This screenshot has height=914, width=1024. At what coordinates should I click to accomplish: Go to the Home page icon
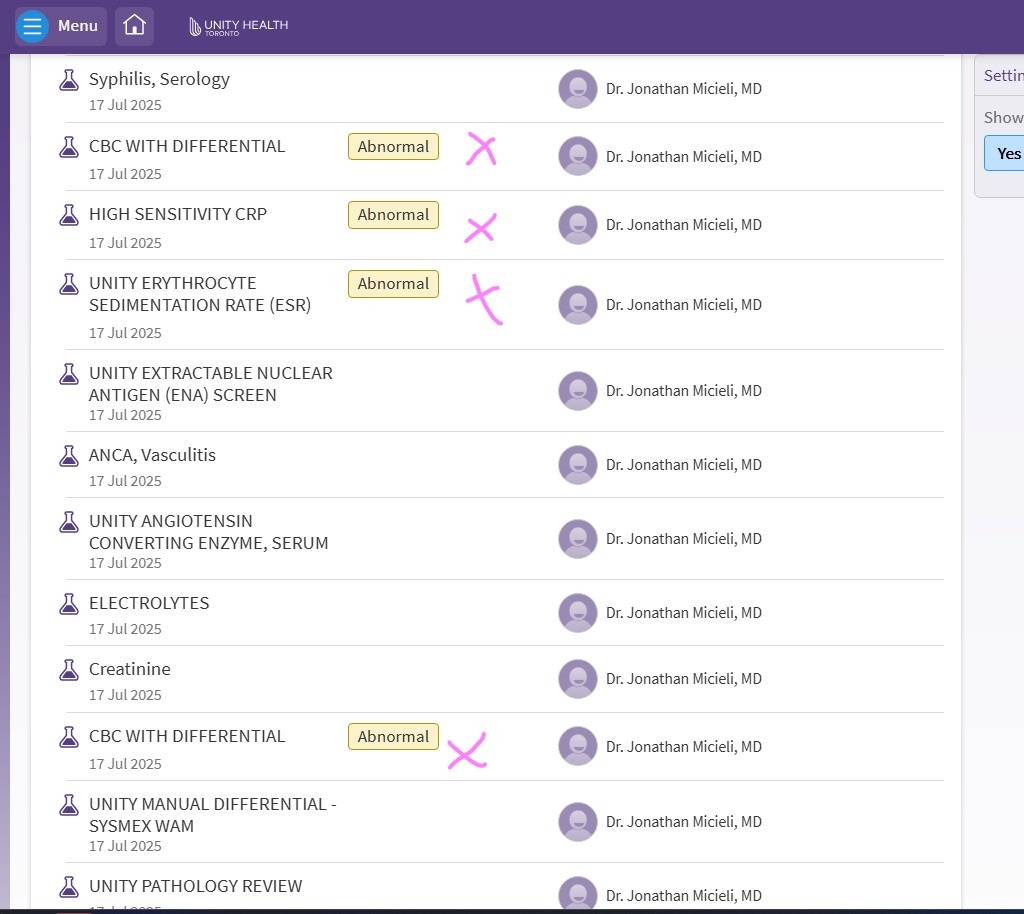tap(134, 26)
